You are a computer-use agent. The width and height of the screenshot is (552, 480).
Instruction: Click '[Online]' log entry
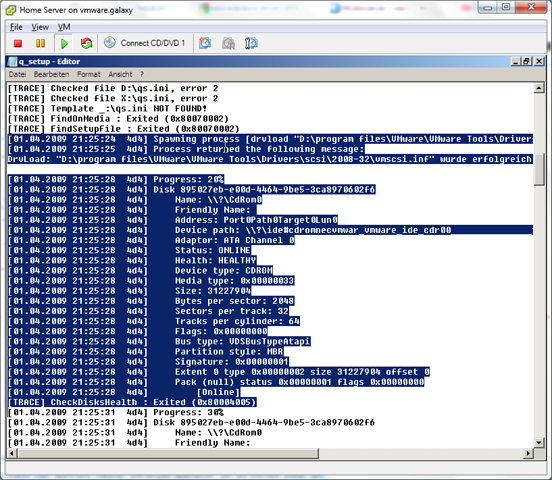tap(218, 392)
